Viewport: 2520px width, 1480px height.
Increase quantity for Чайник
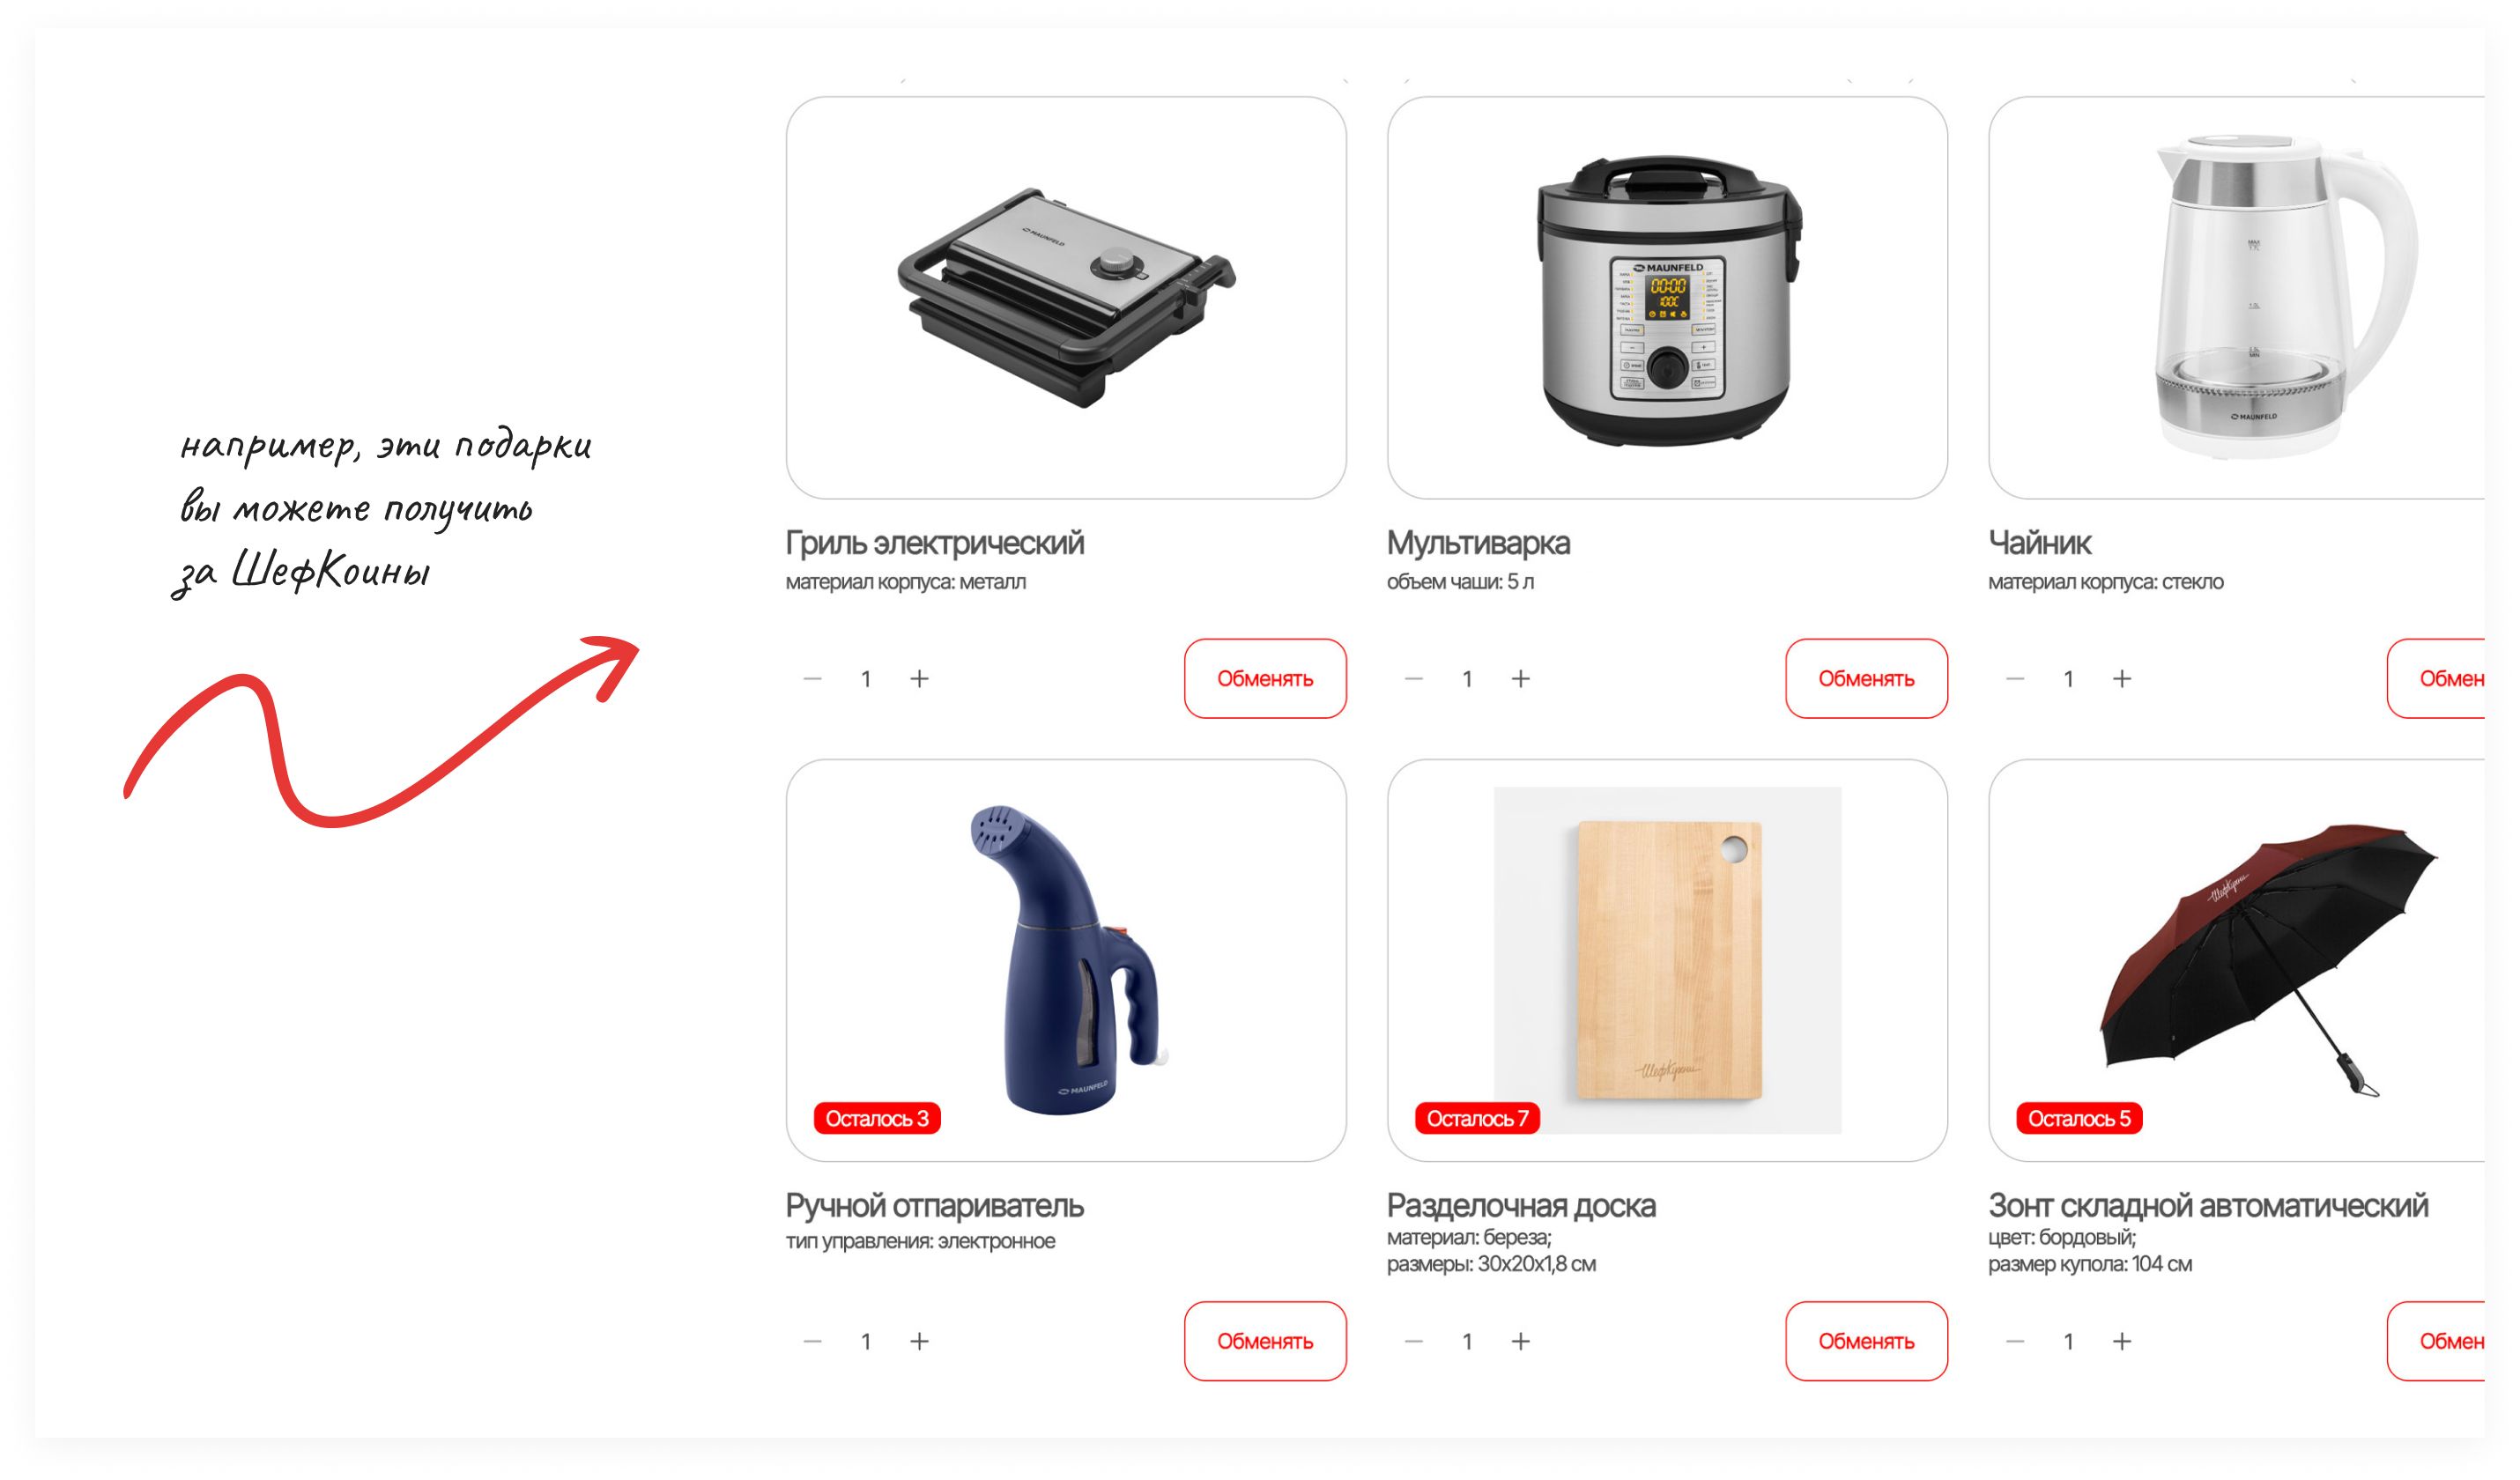pyautogui.click(x=2122, y=679)
